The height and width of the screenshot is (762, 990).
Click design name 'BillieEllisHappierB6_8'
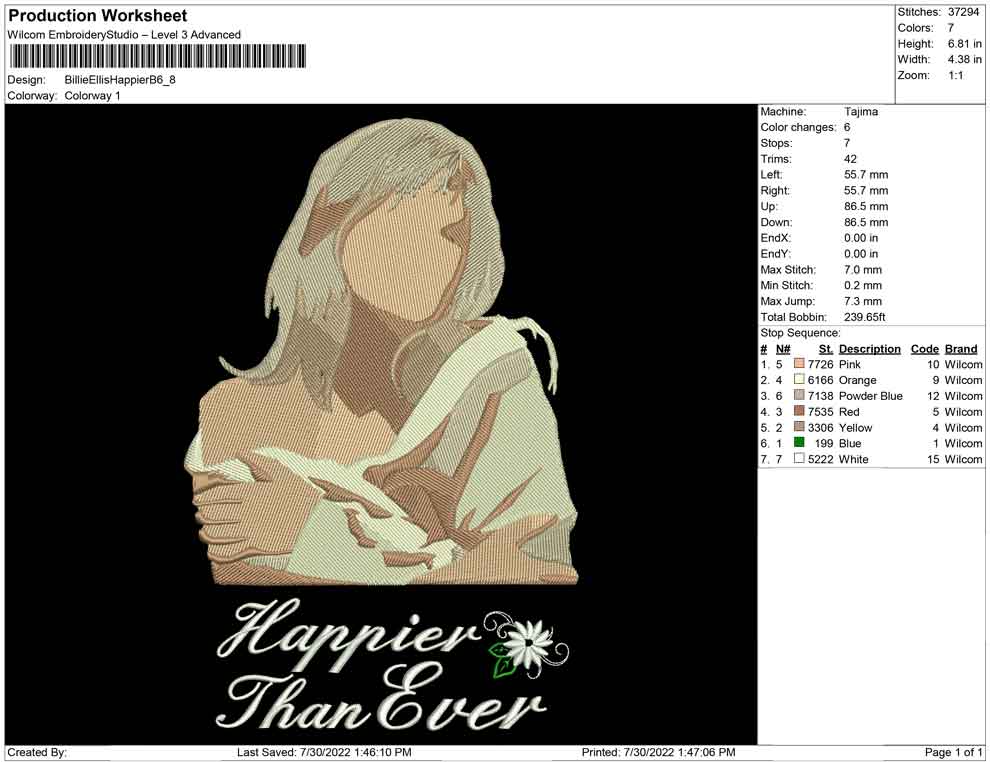(120, 80)
